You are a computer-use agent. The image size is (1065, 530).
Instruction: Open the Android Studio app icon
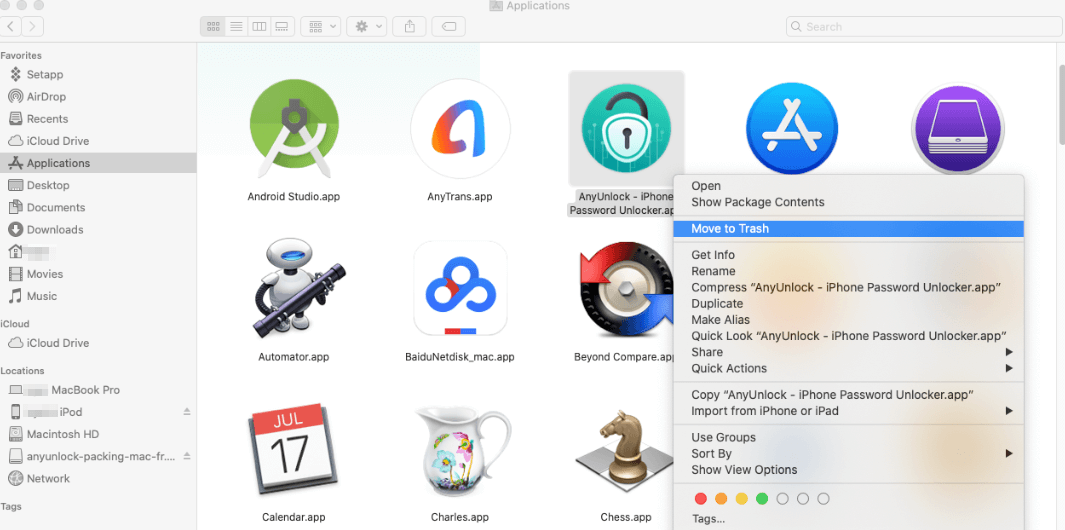(293, 129)
